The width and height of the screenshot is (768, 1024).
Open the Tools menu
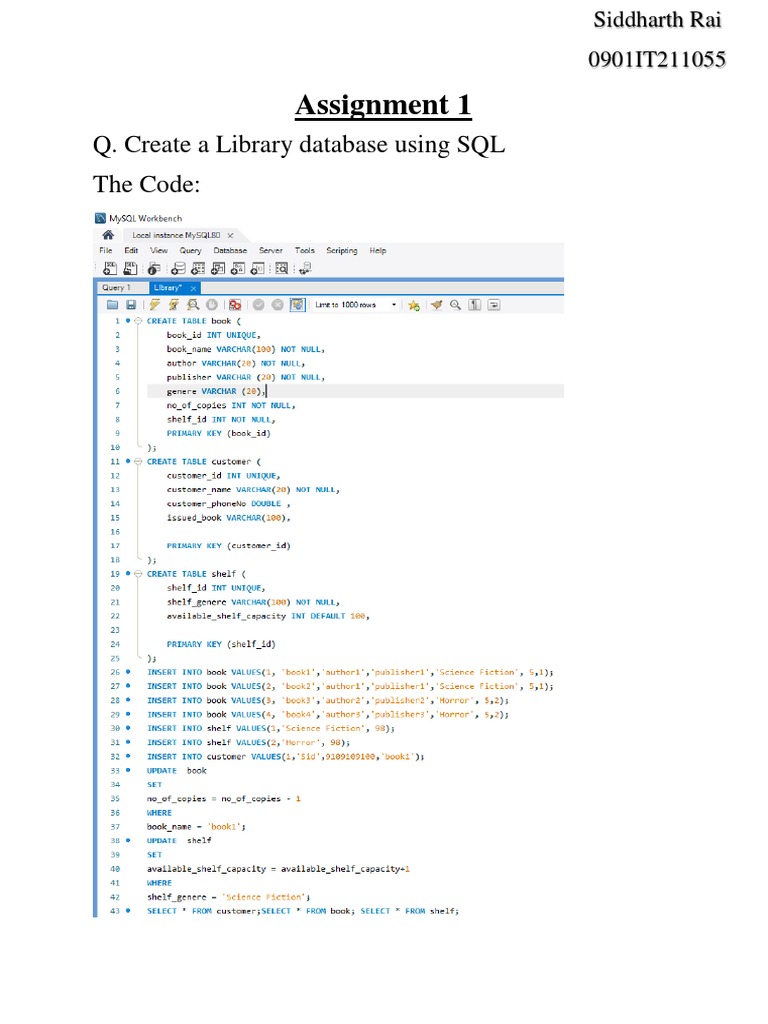(x=304, y=250)
